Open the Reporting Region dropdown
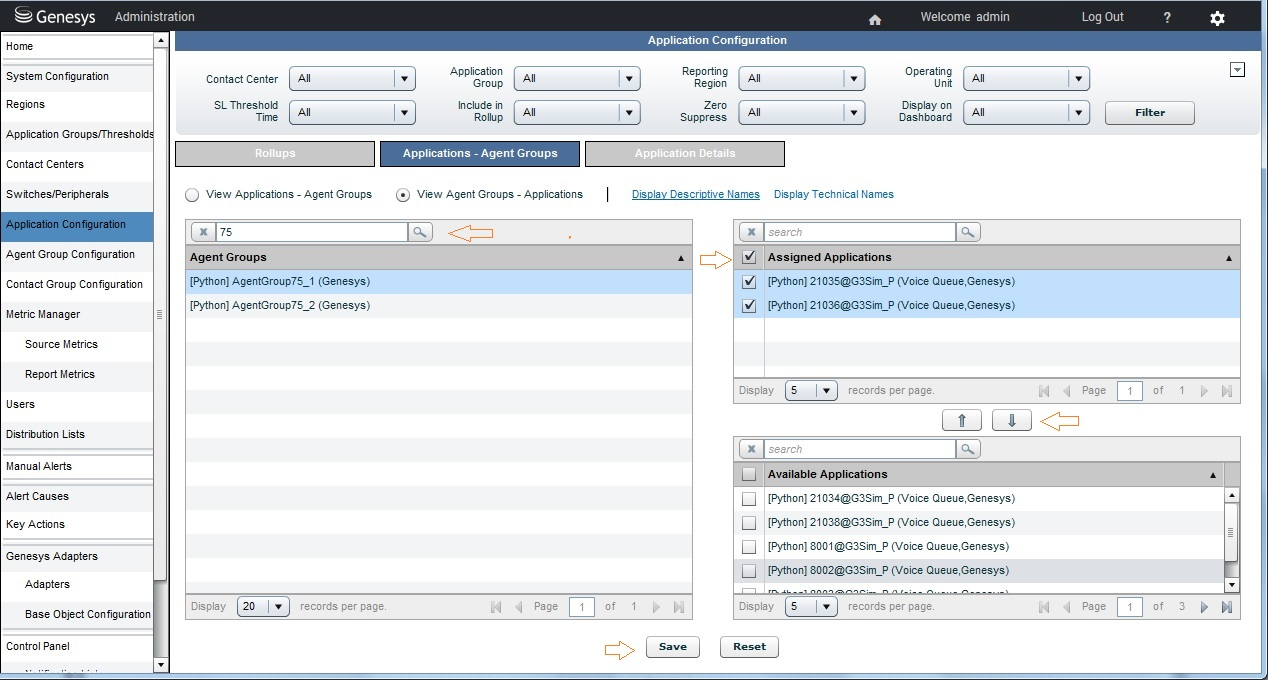The width and height of the screenshot is (1268, 680). coord(802,79)
